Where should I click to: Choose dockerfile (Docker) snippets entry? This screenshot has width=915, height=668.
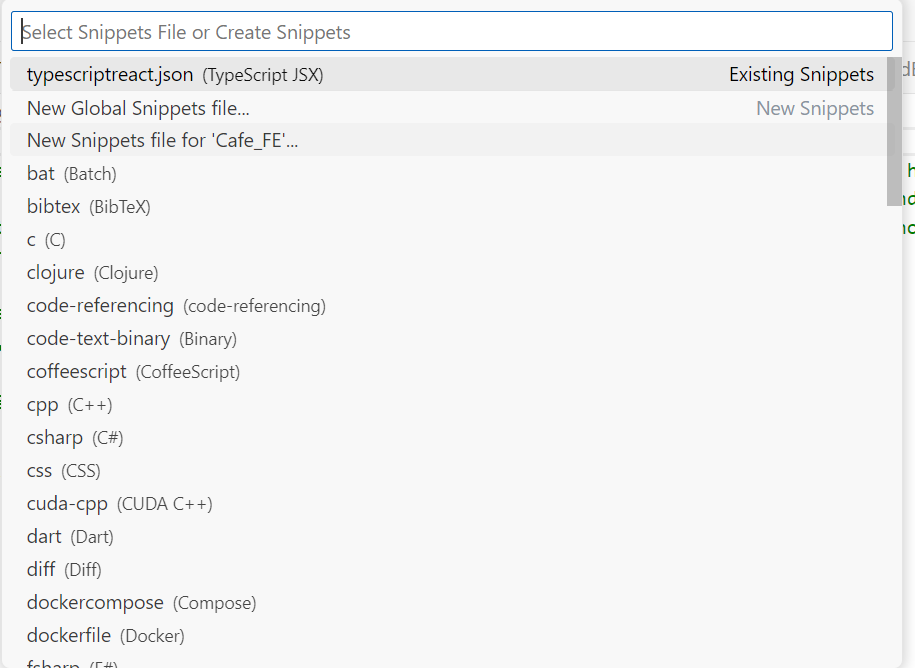pyautogui.click(x=452, y=635)
